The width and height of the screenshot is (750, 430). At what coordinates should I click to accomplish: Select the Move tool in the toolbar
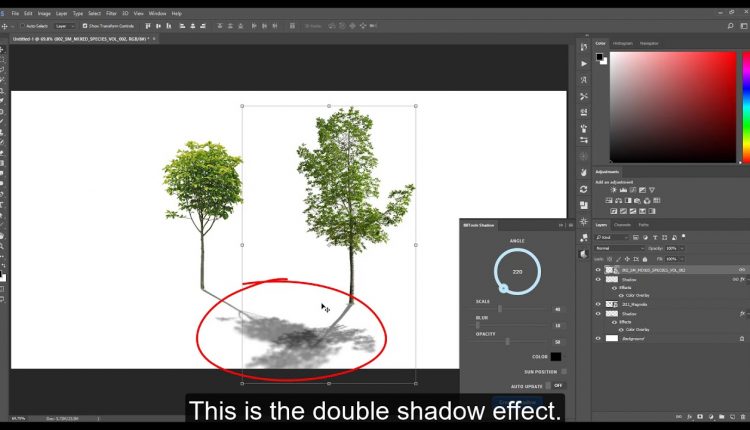coord(4,47)
